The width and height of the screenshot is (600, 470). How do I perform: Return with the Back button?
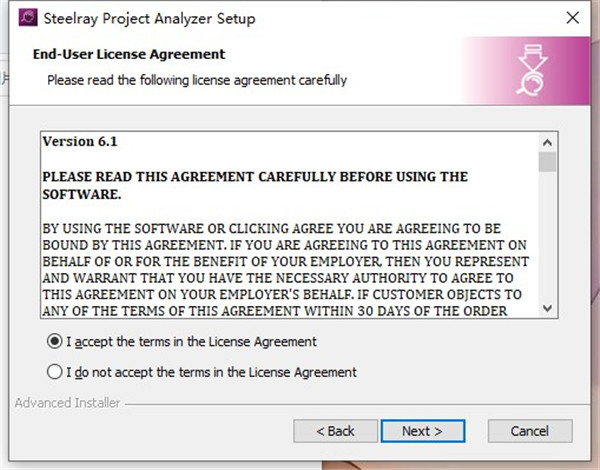click(336, 431)
